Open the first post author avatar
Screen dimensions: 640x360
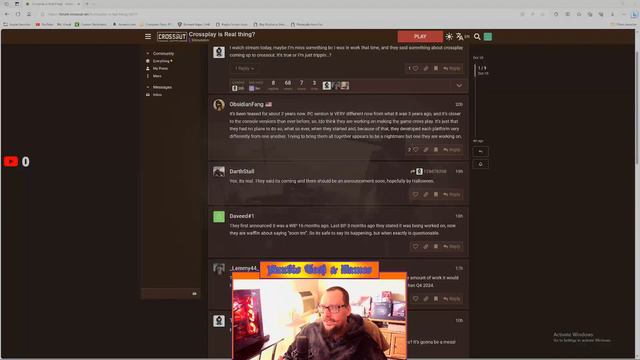point(219,52)
